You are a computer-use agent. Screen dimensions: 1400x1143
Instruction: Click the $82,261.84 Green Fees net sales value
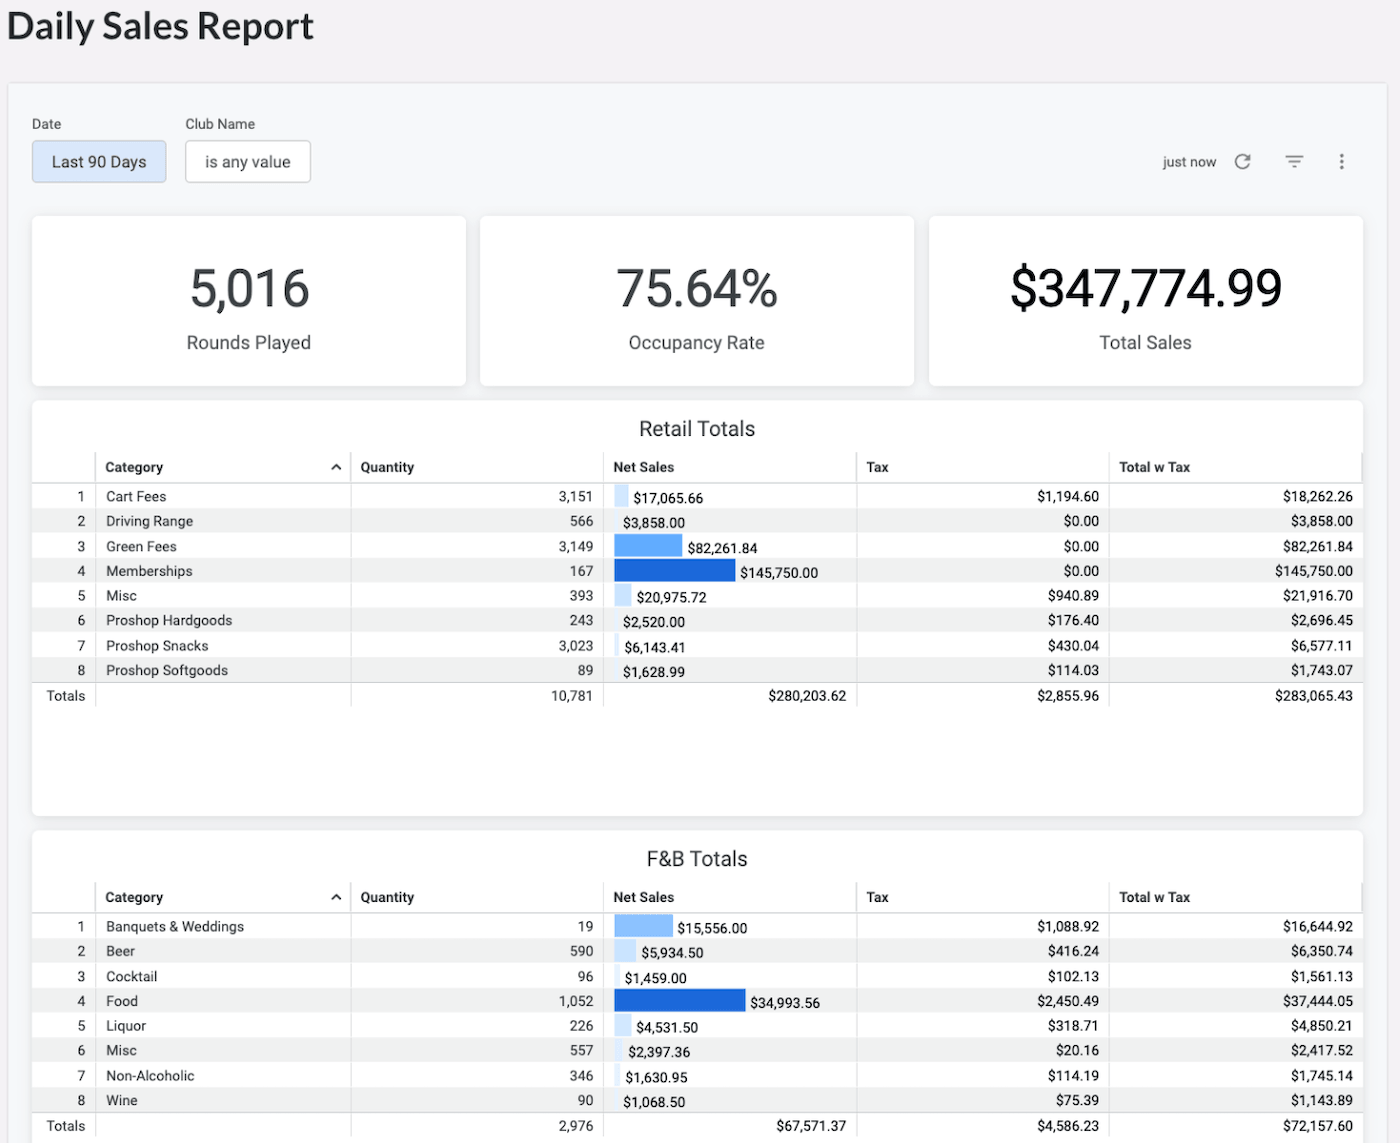[722, 548]
